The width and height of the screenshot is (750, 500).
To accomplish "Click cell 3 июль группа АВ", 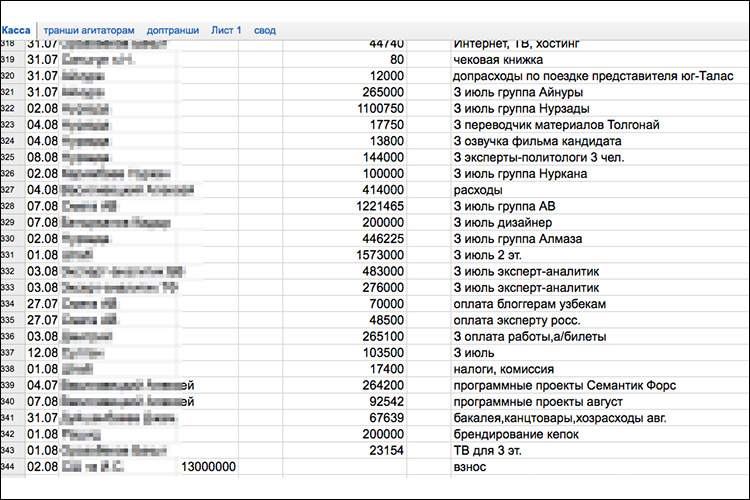I will (600, 206).
